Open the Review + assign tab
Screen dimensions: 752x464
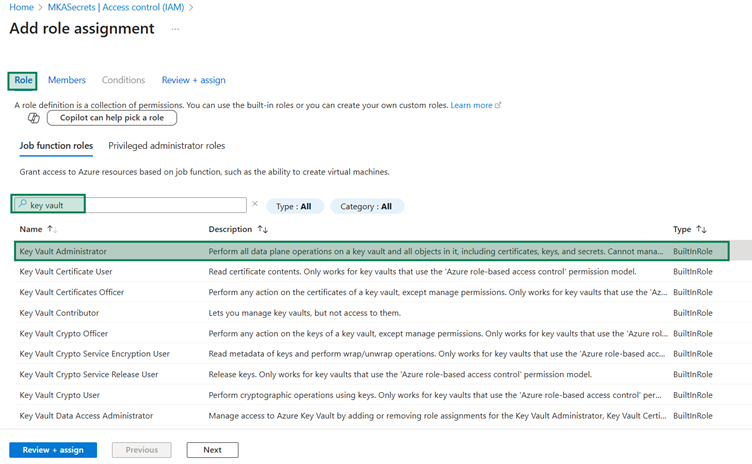[x=193, y=80]
